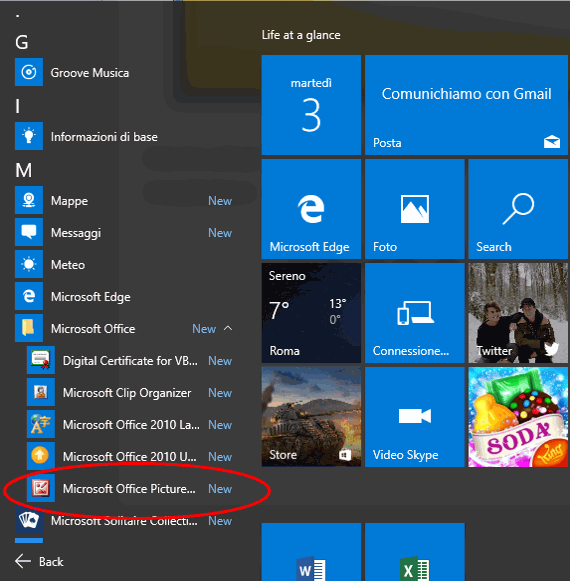Click the New badge beside Messaggi
The width and height of the screenshot is (570, 581).
pyautogui.click(x=220, y=233)
